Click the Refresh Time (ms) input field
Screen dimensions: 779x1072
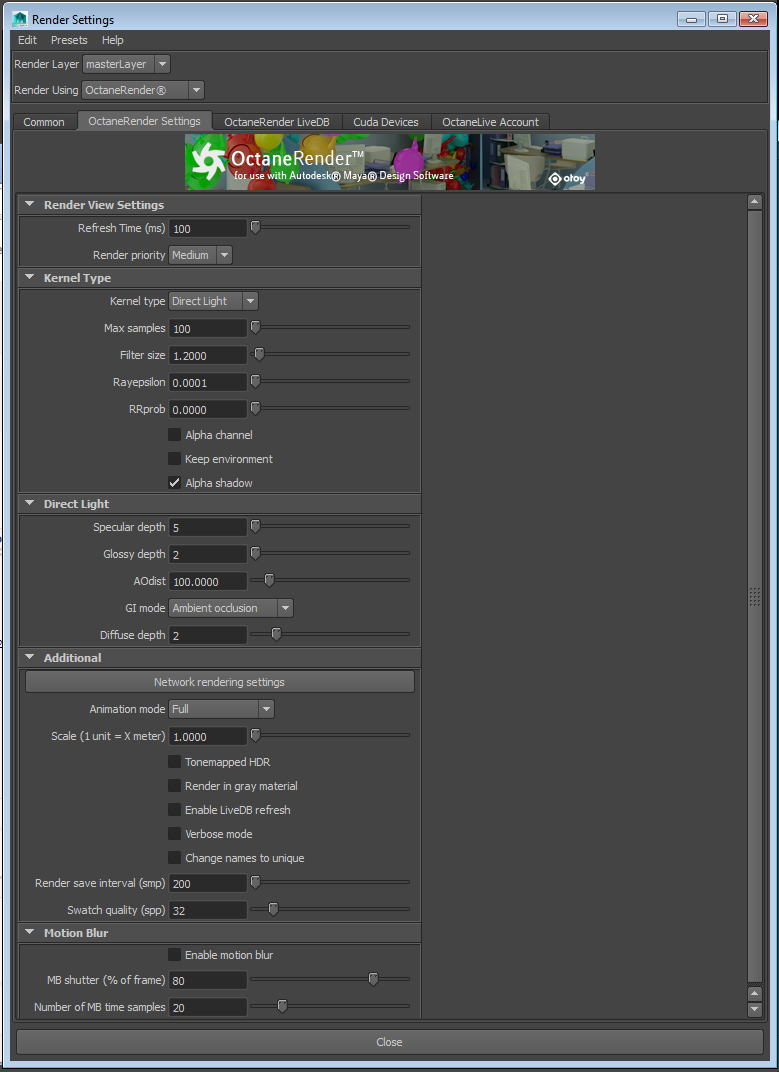[x=208, y=228]
